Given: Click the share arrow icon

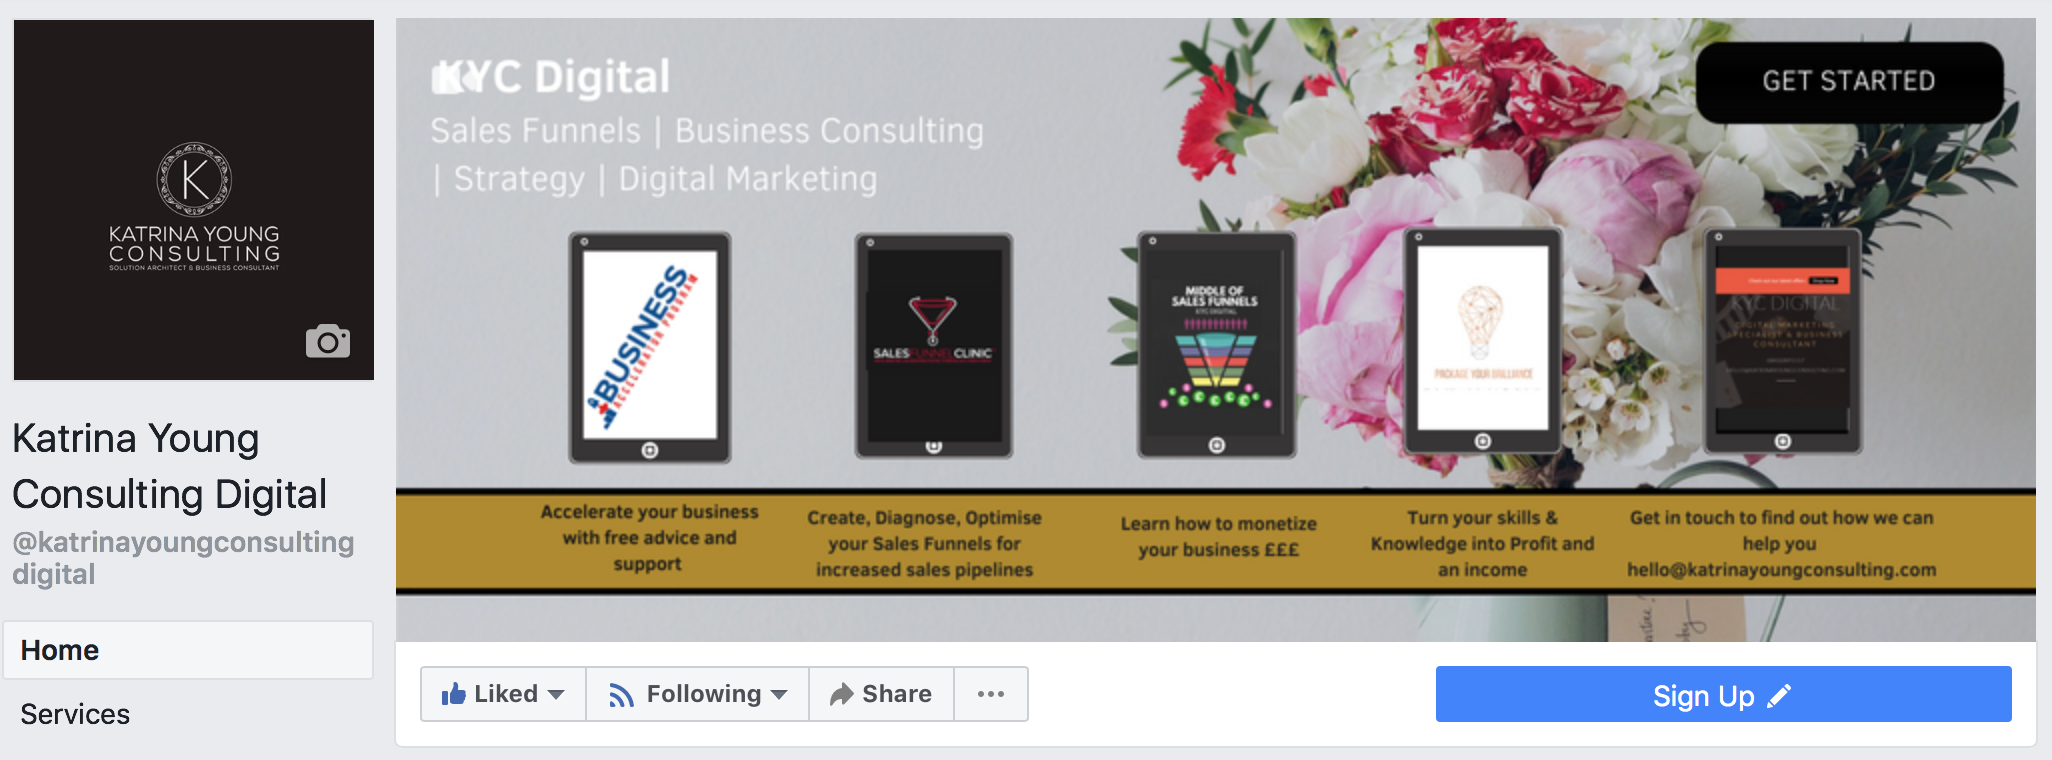Looking at the screenshot, I should point(842,694).
